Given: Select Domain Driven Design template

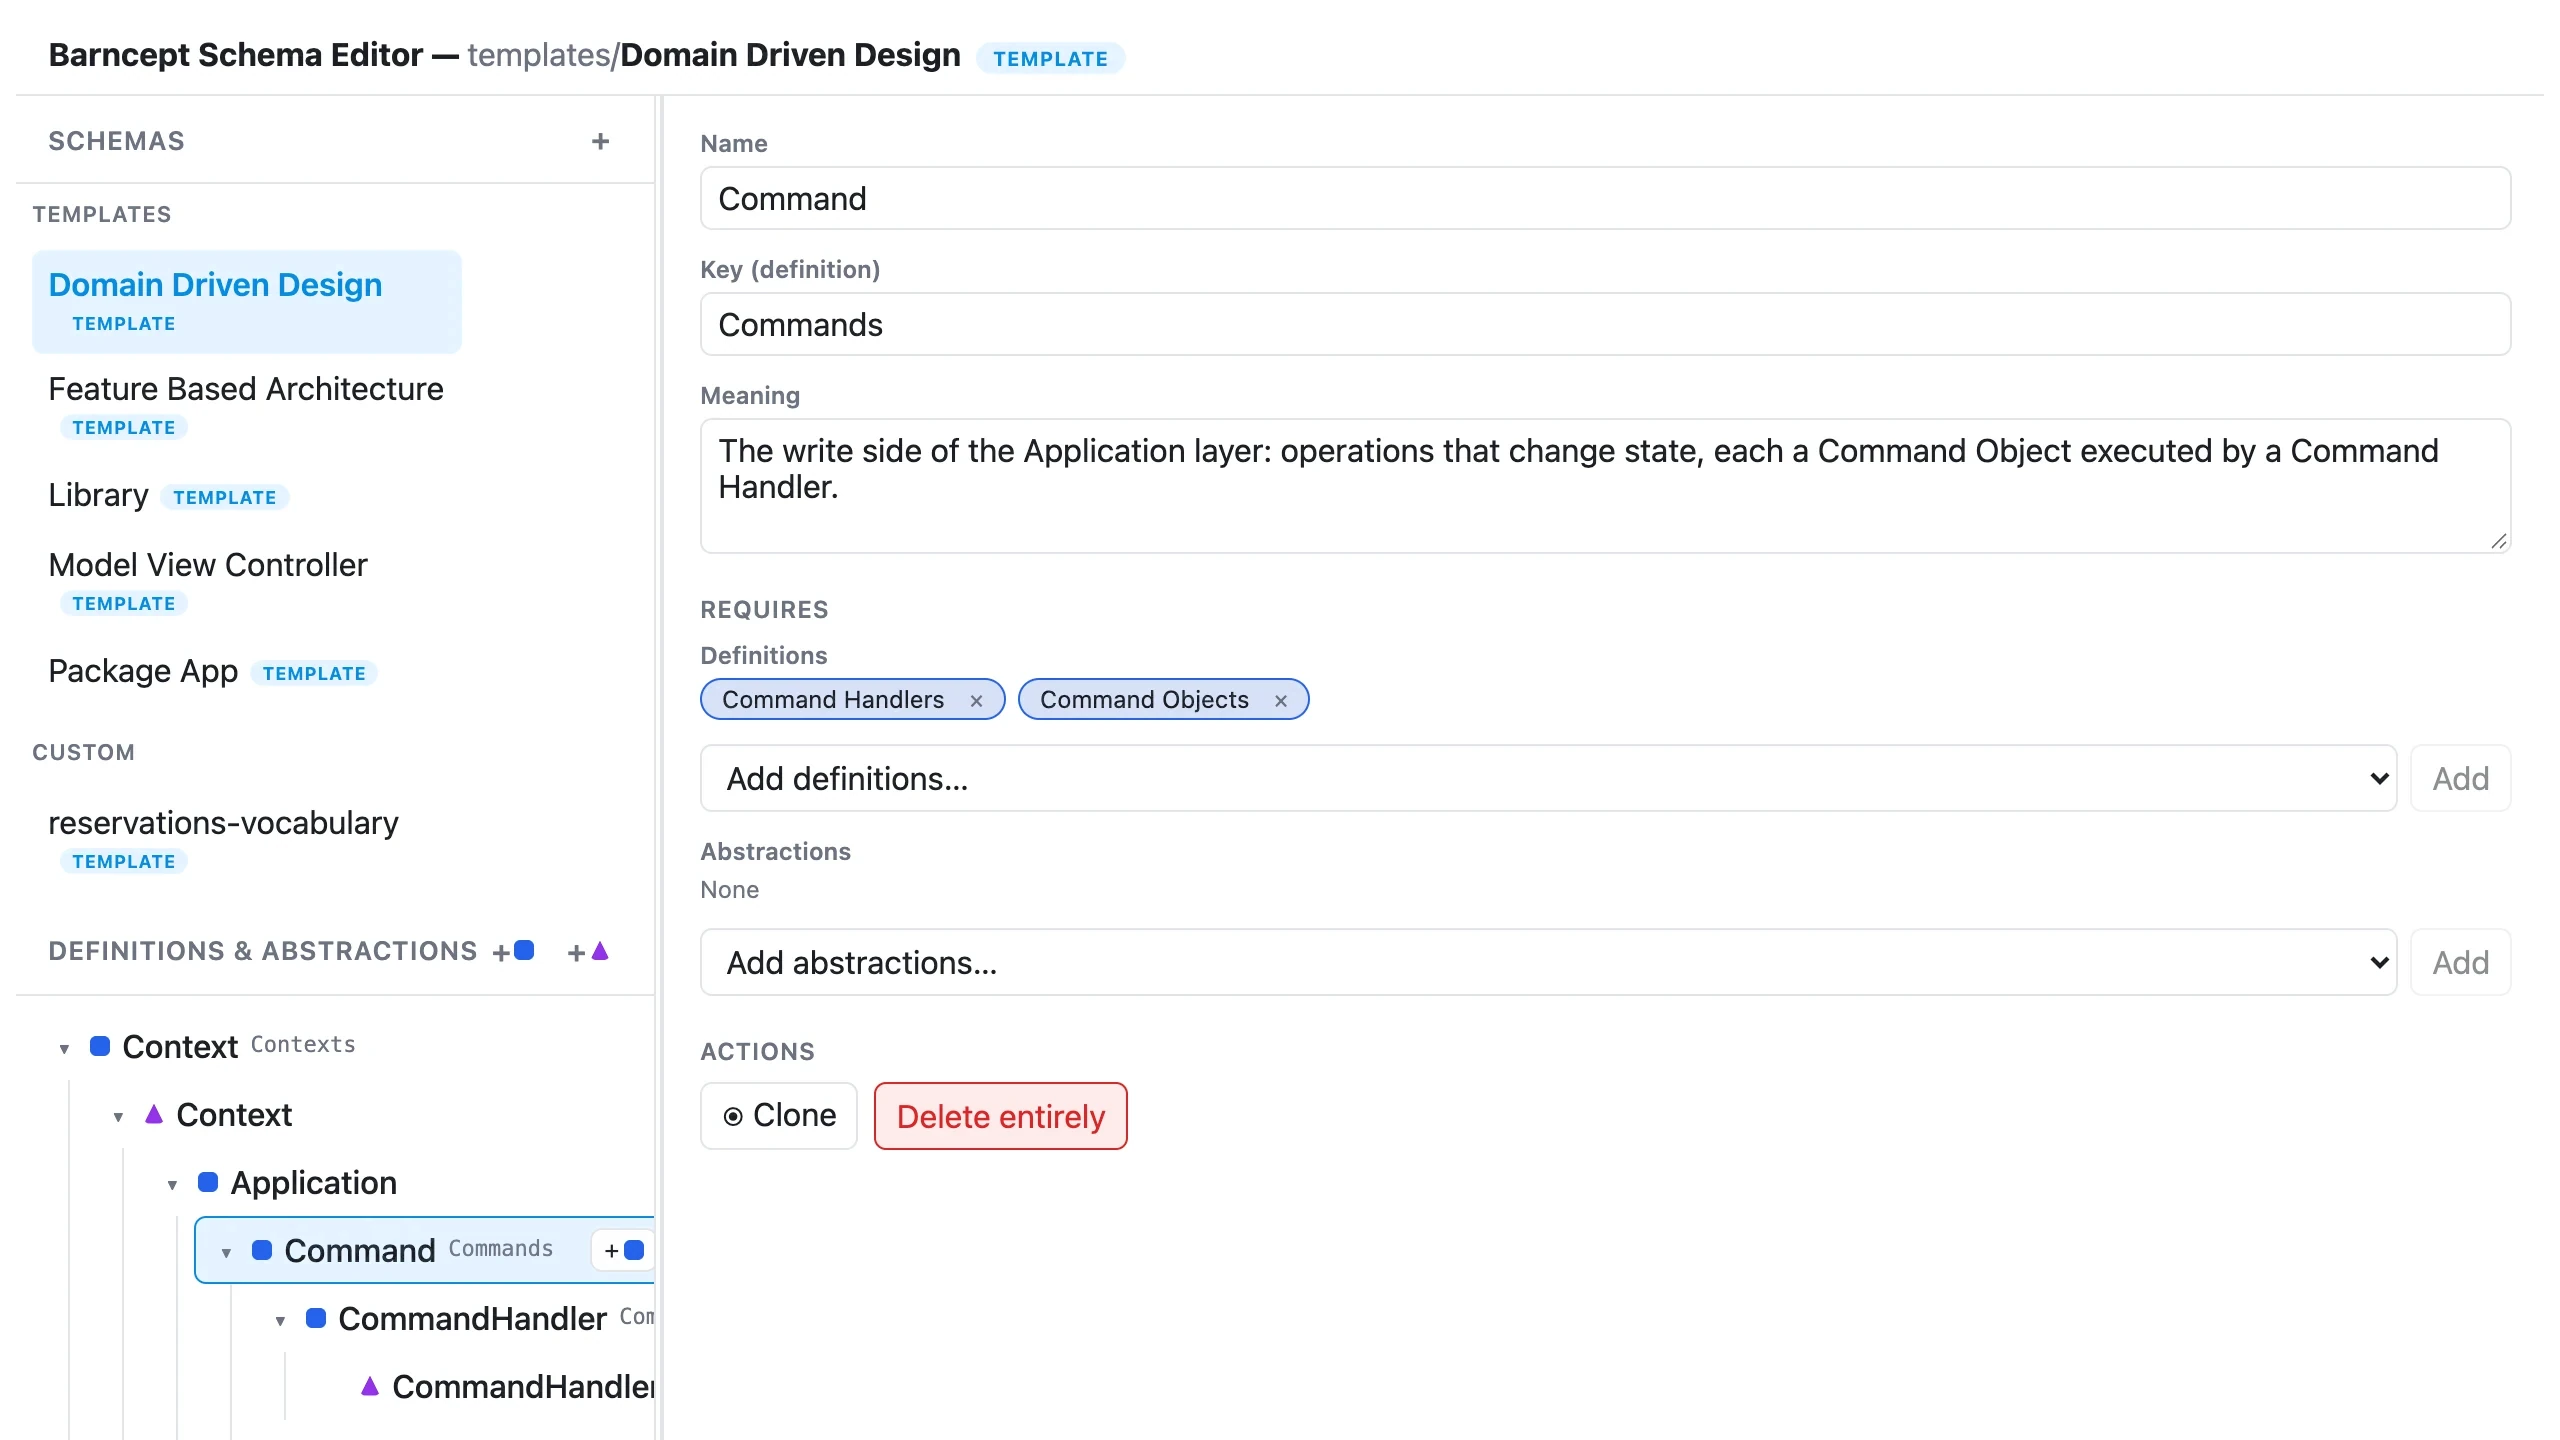Looking at the screenshot, I should tap(247, 301).
